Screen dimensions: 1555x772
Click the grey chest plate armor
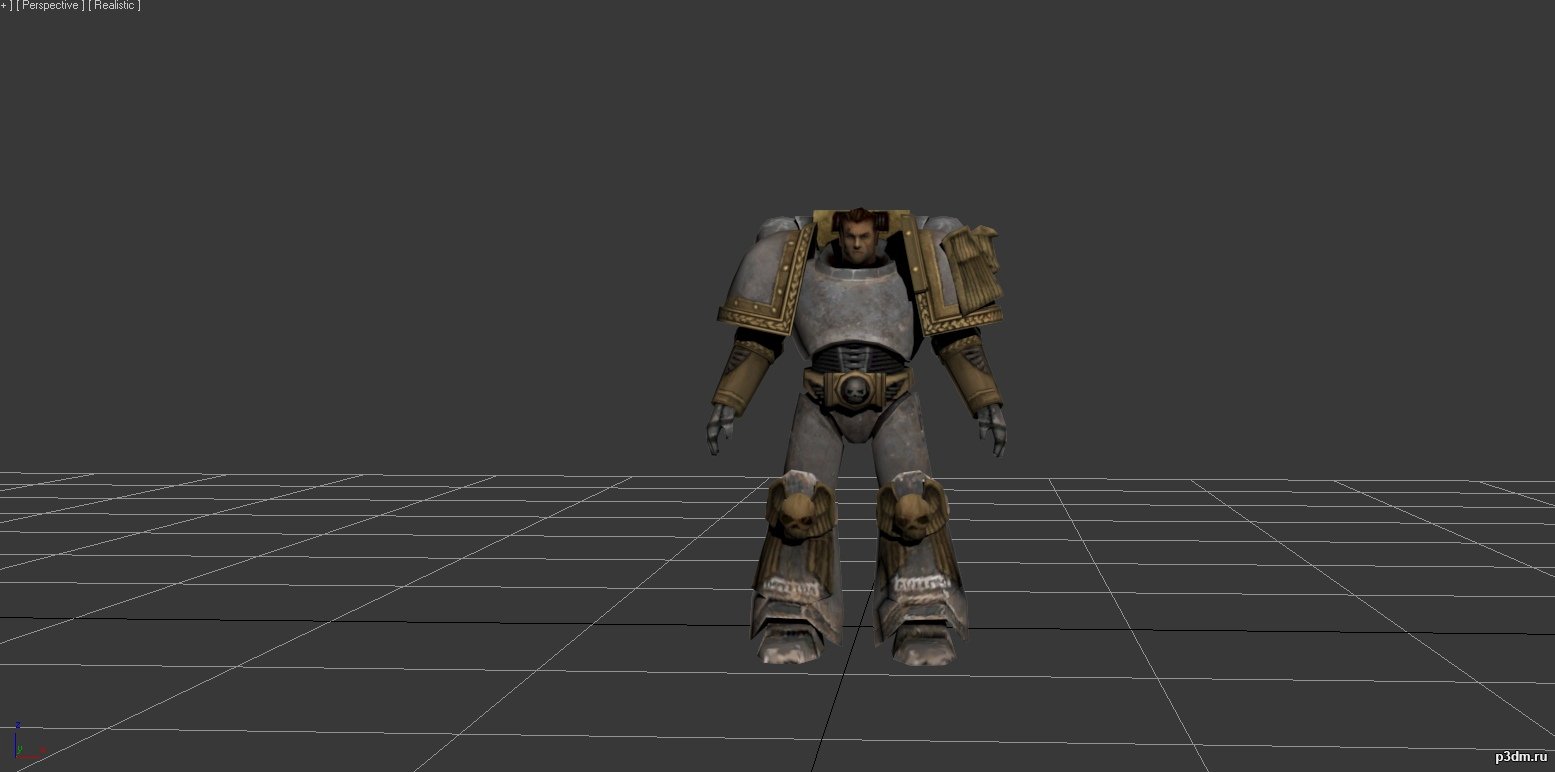click(x=858, y=300)
